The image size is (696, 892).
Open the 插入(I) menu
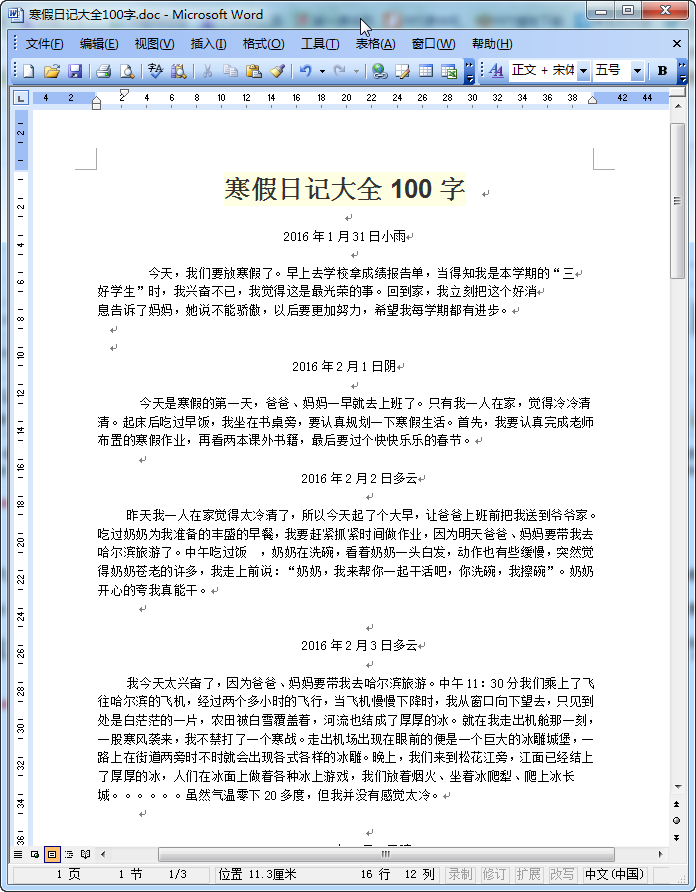pos(208,44)
